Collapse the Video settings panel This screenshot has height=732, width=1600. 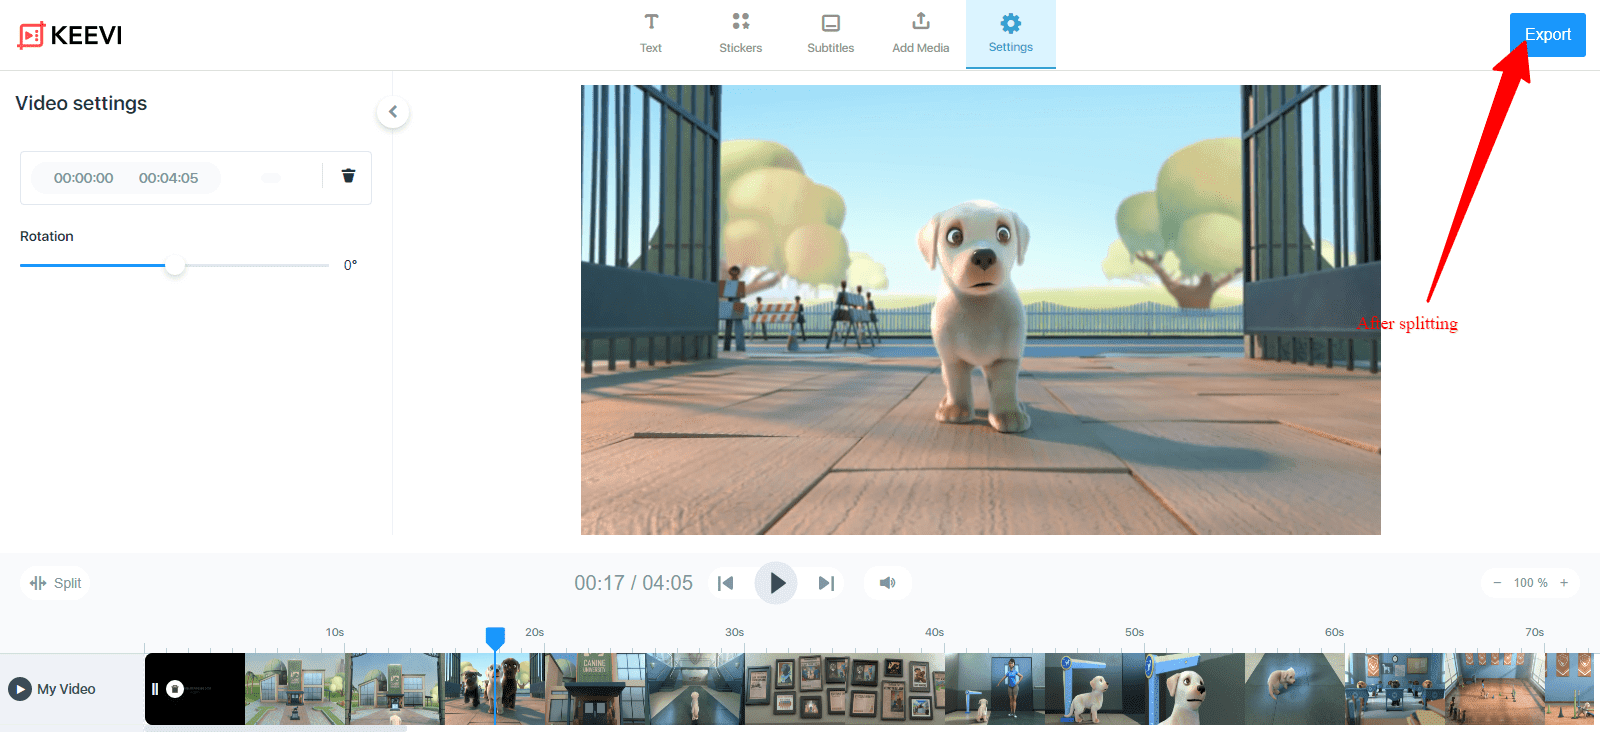click(393, 112)
